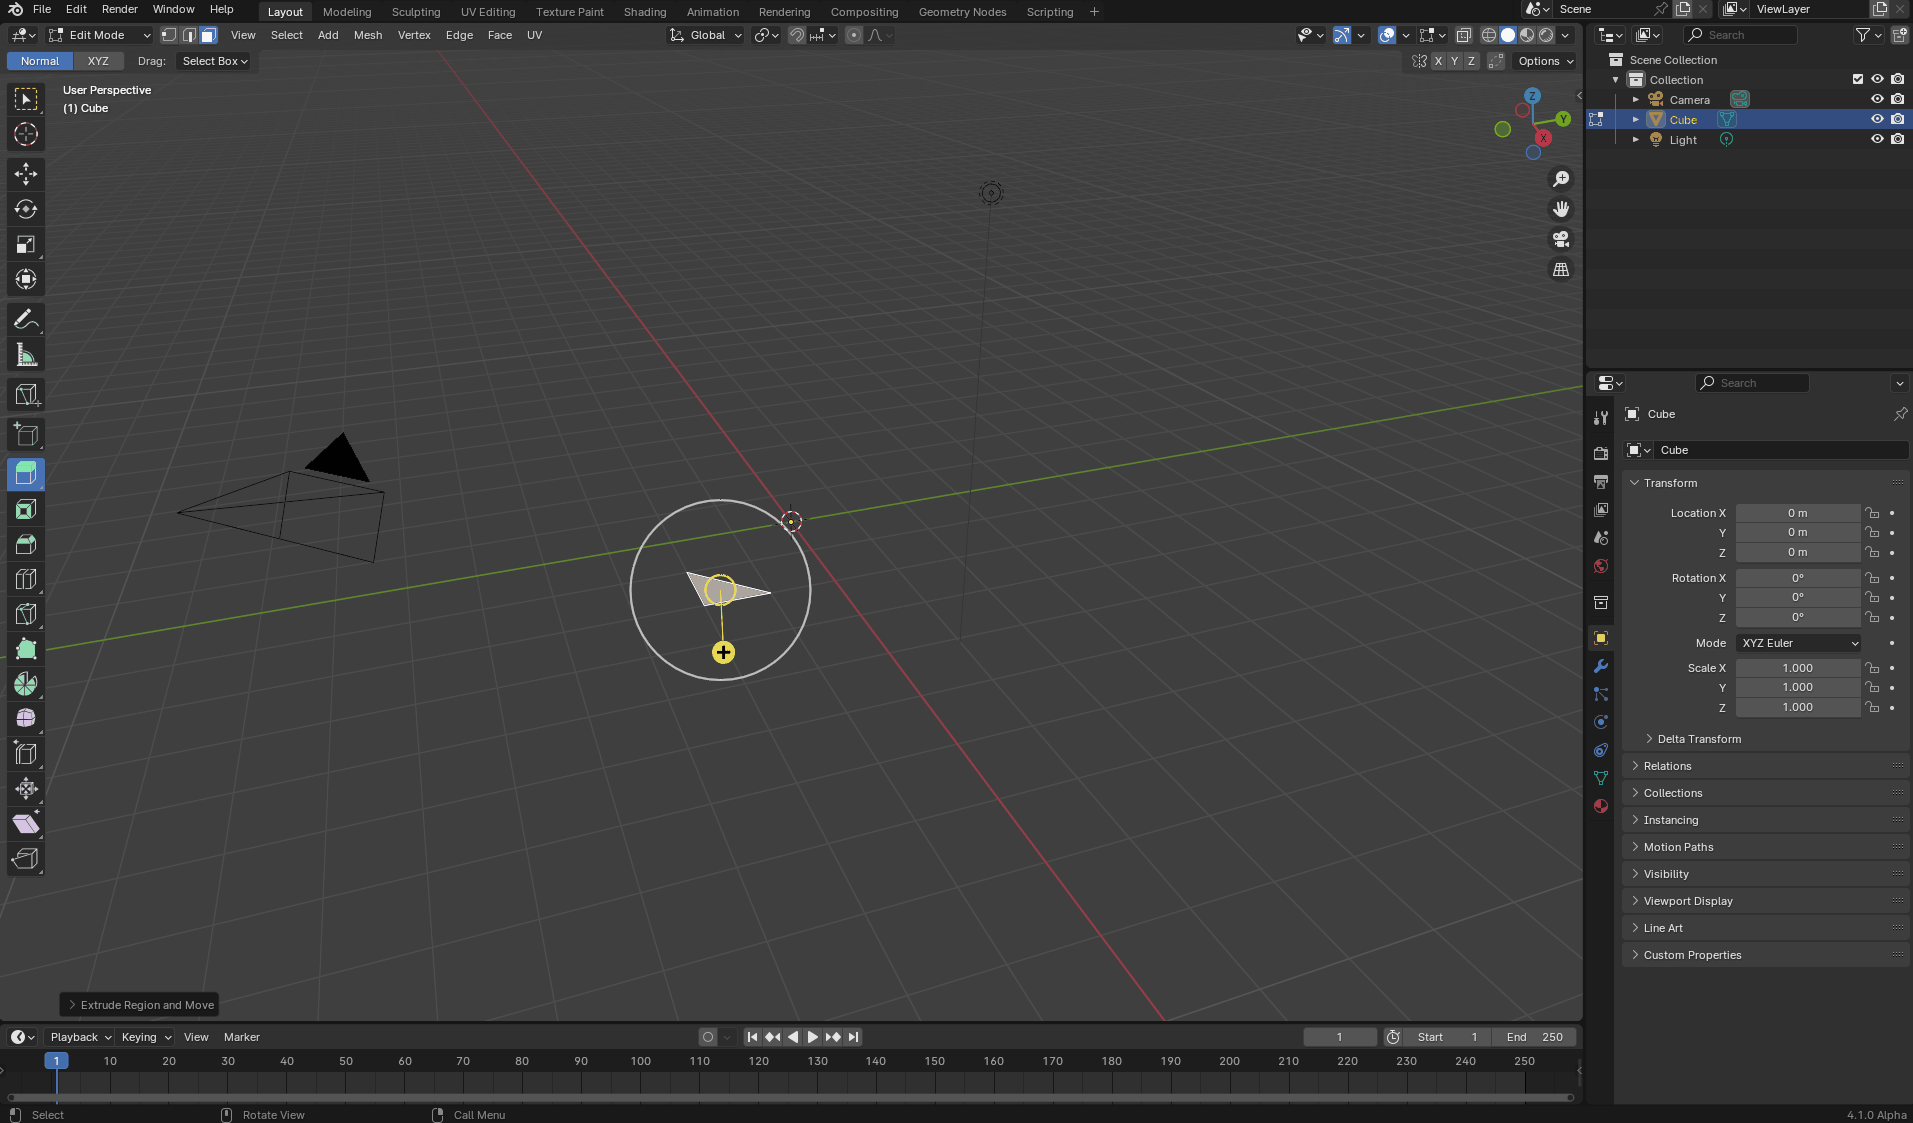Expand the Relations panel

(x=1667, y=766)
